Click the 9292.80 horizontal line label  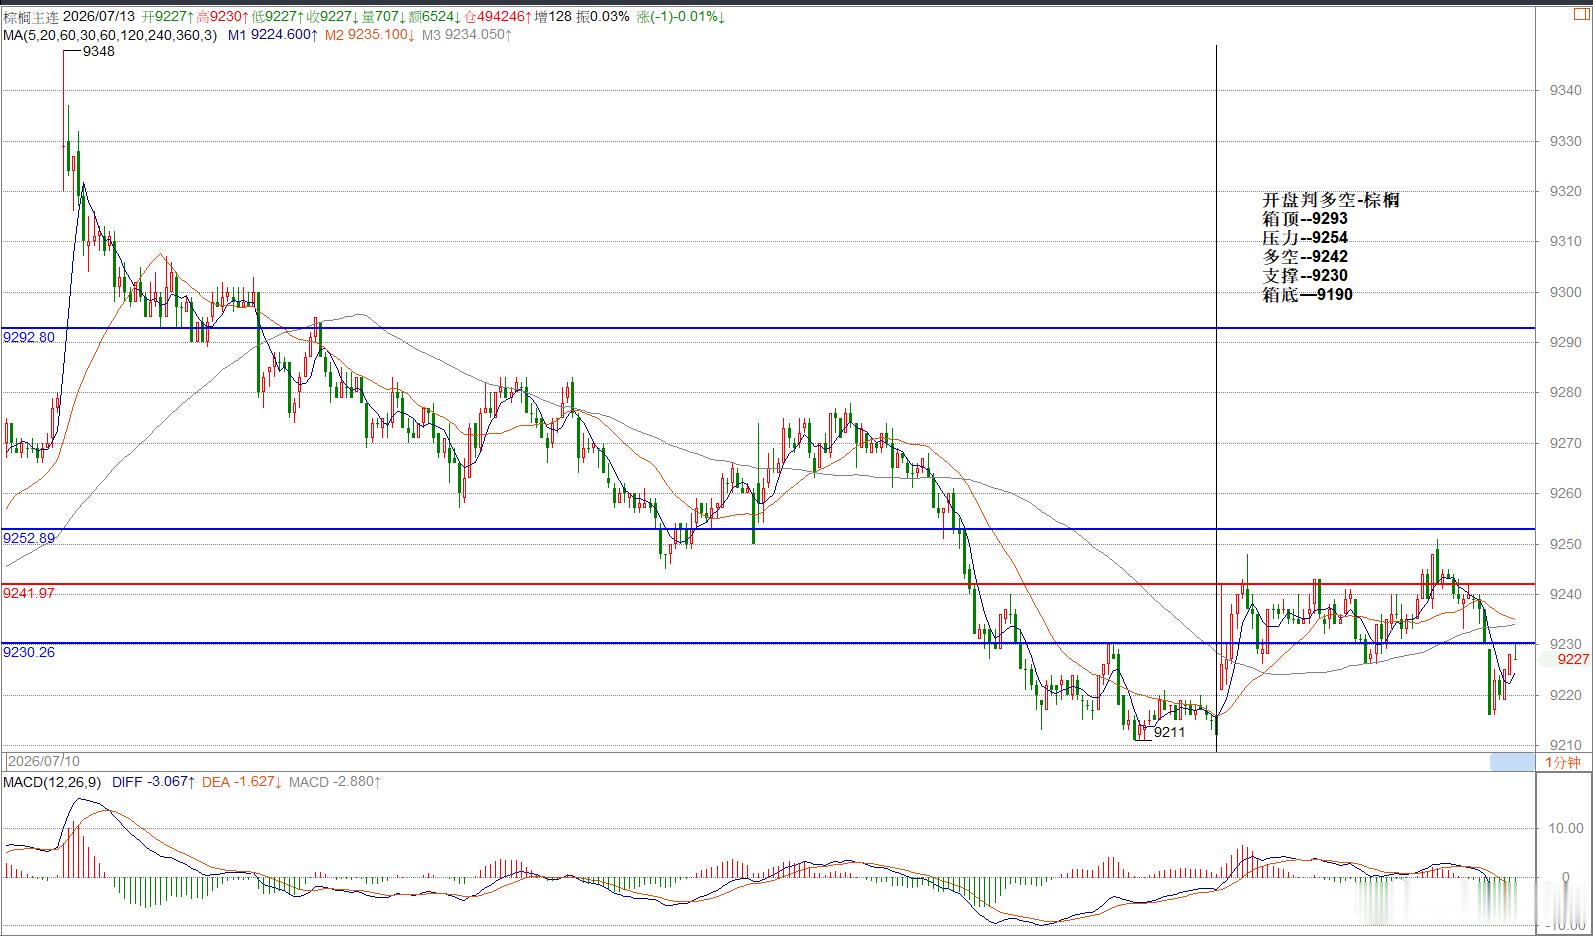pos(29,338)
